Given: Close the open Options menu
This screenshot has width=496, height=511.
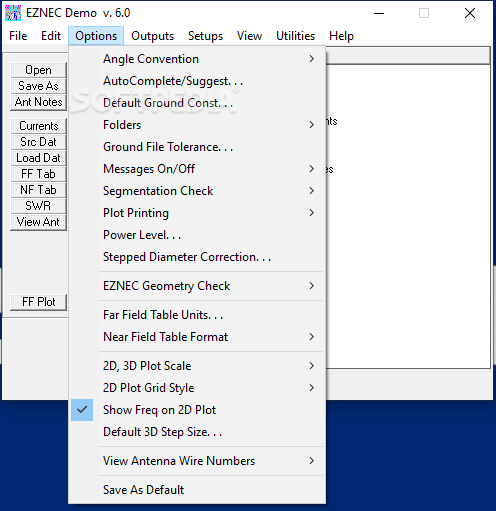Looking at the screenshot, I should [x=96, y=36].
